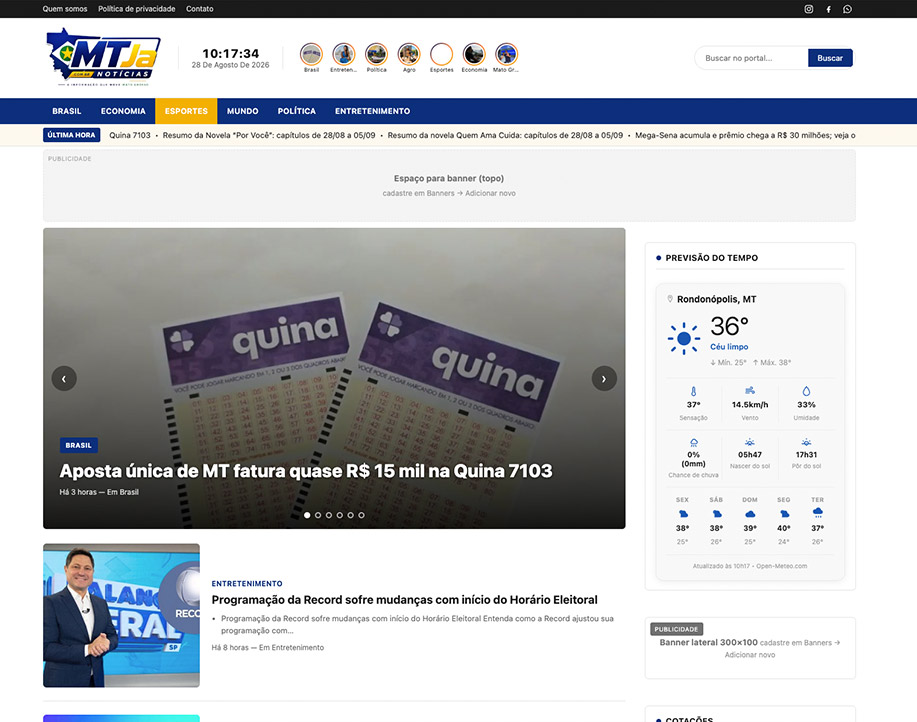This screenshot has width=917, height=722.
Task: Click the DOM forecast cloud icon
Action: pyautogui.click(x=750, y=514)
